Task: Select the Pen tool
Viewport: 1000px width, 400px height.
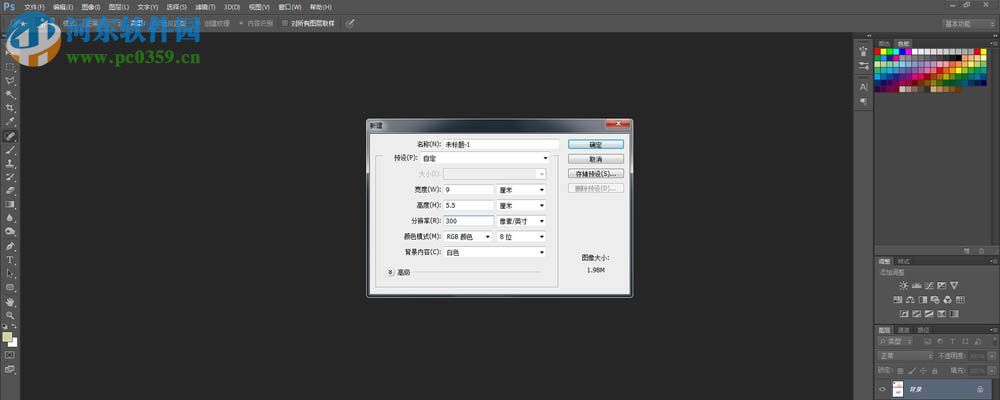Action: (x=10, y=246)
